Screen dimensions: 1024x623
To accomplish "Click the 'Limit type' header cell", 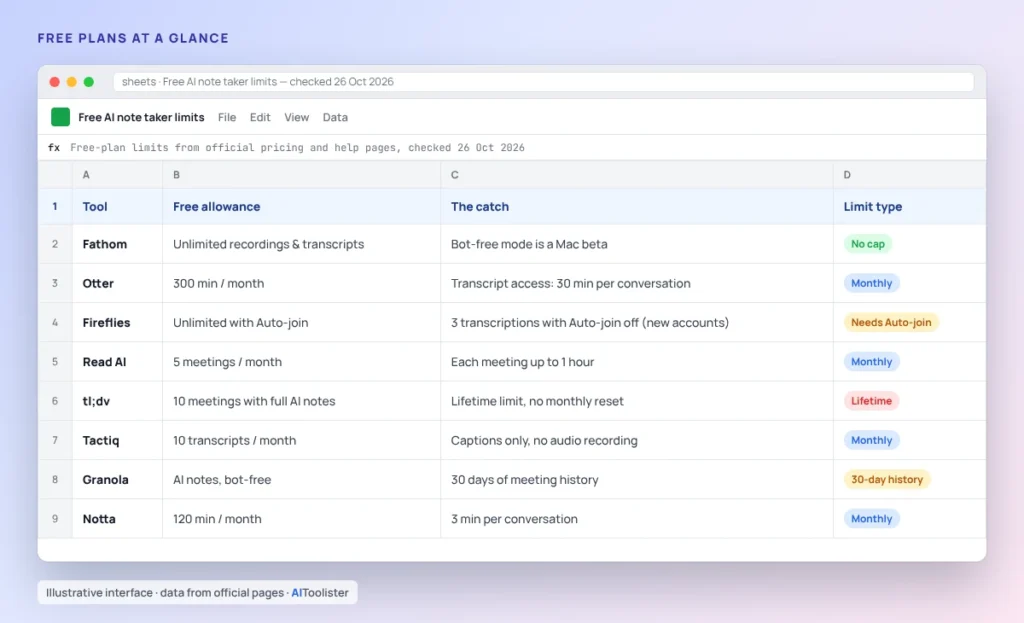I will 910,206.
